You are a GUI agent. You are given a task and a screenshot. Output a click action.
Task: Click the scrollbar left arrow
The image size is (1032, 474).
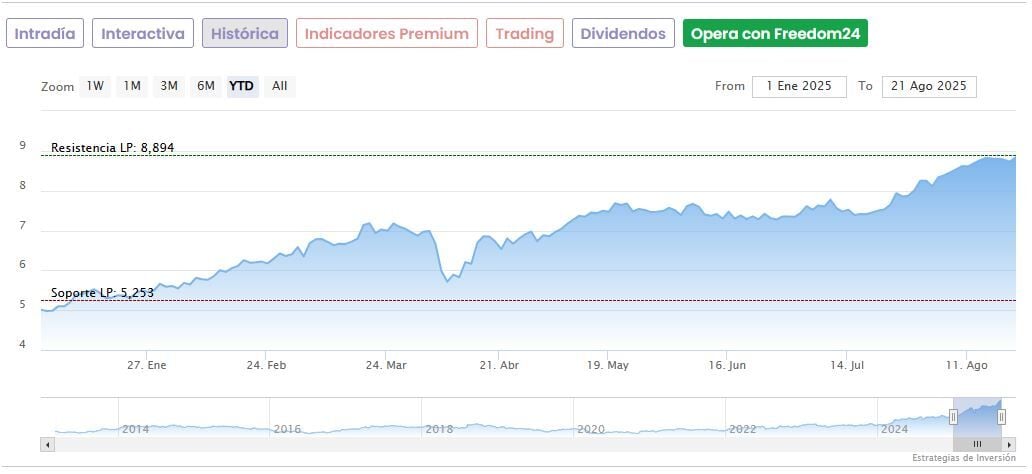tap(47, 443)
